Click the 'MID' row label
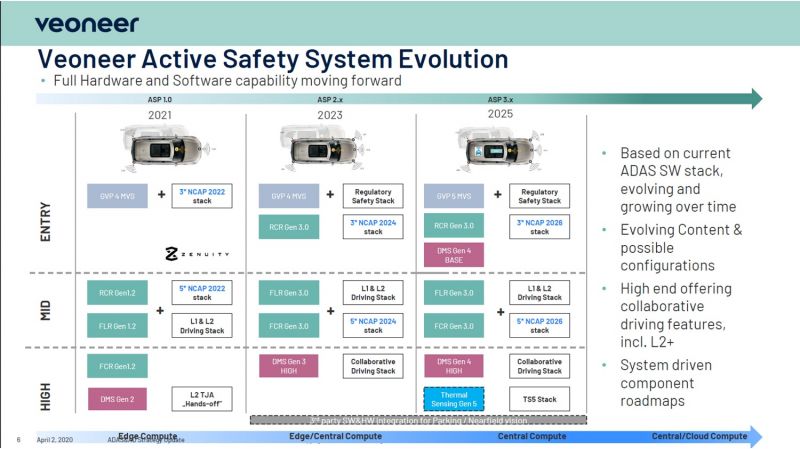Screen dimensions: 800x449 45,310
